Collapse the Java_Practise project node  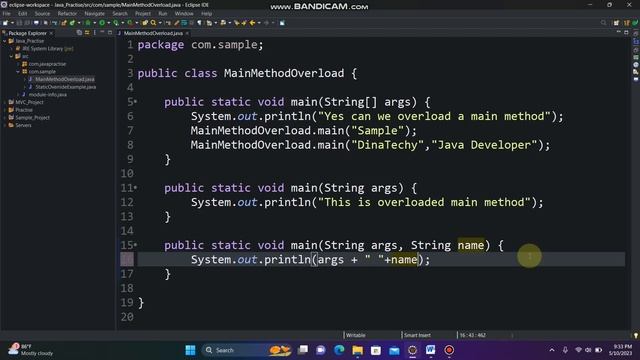click(x=4, y=41)
